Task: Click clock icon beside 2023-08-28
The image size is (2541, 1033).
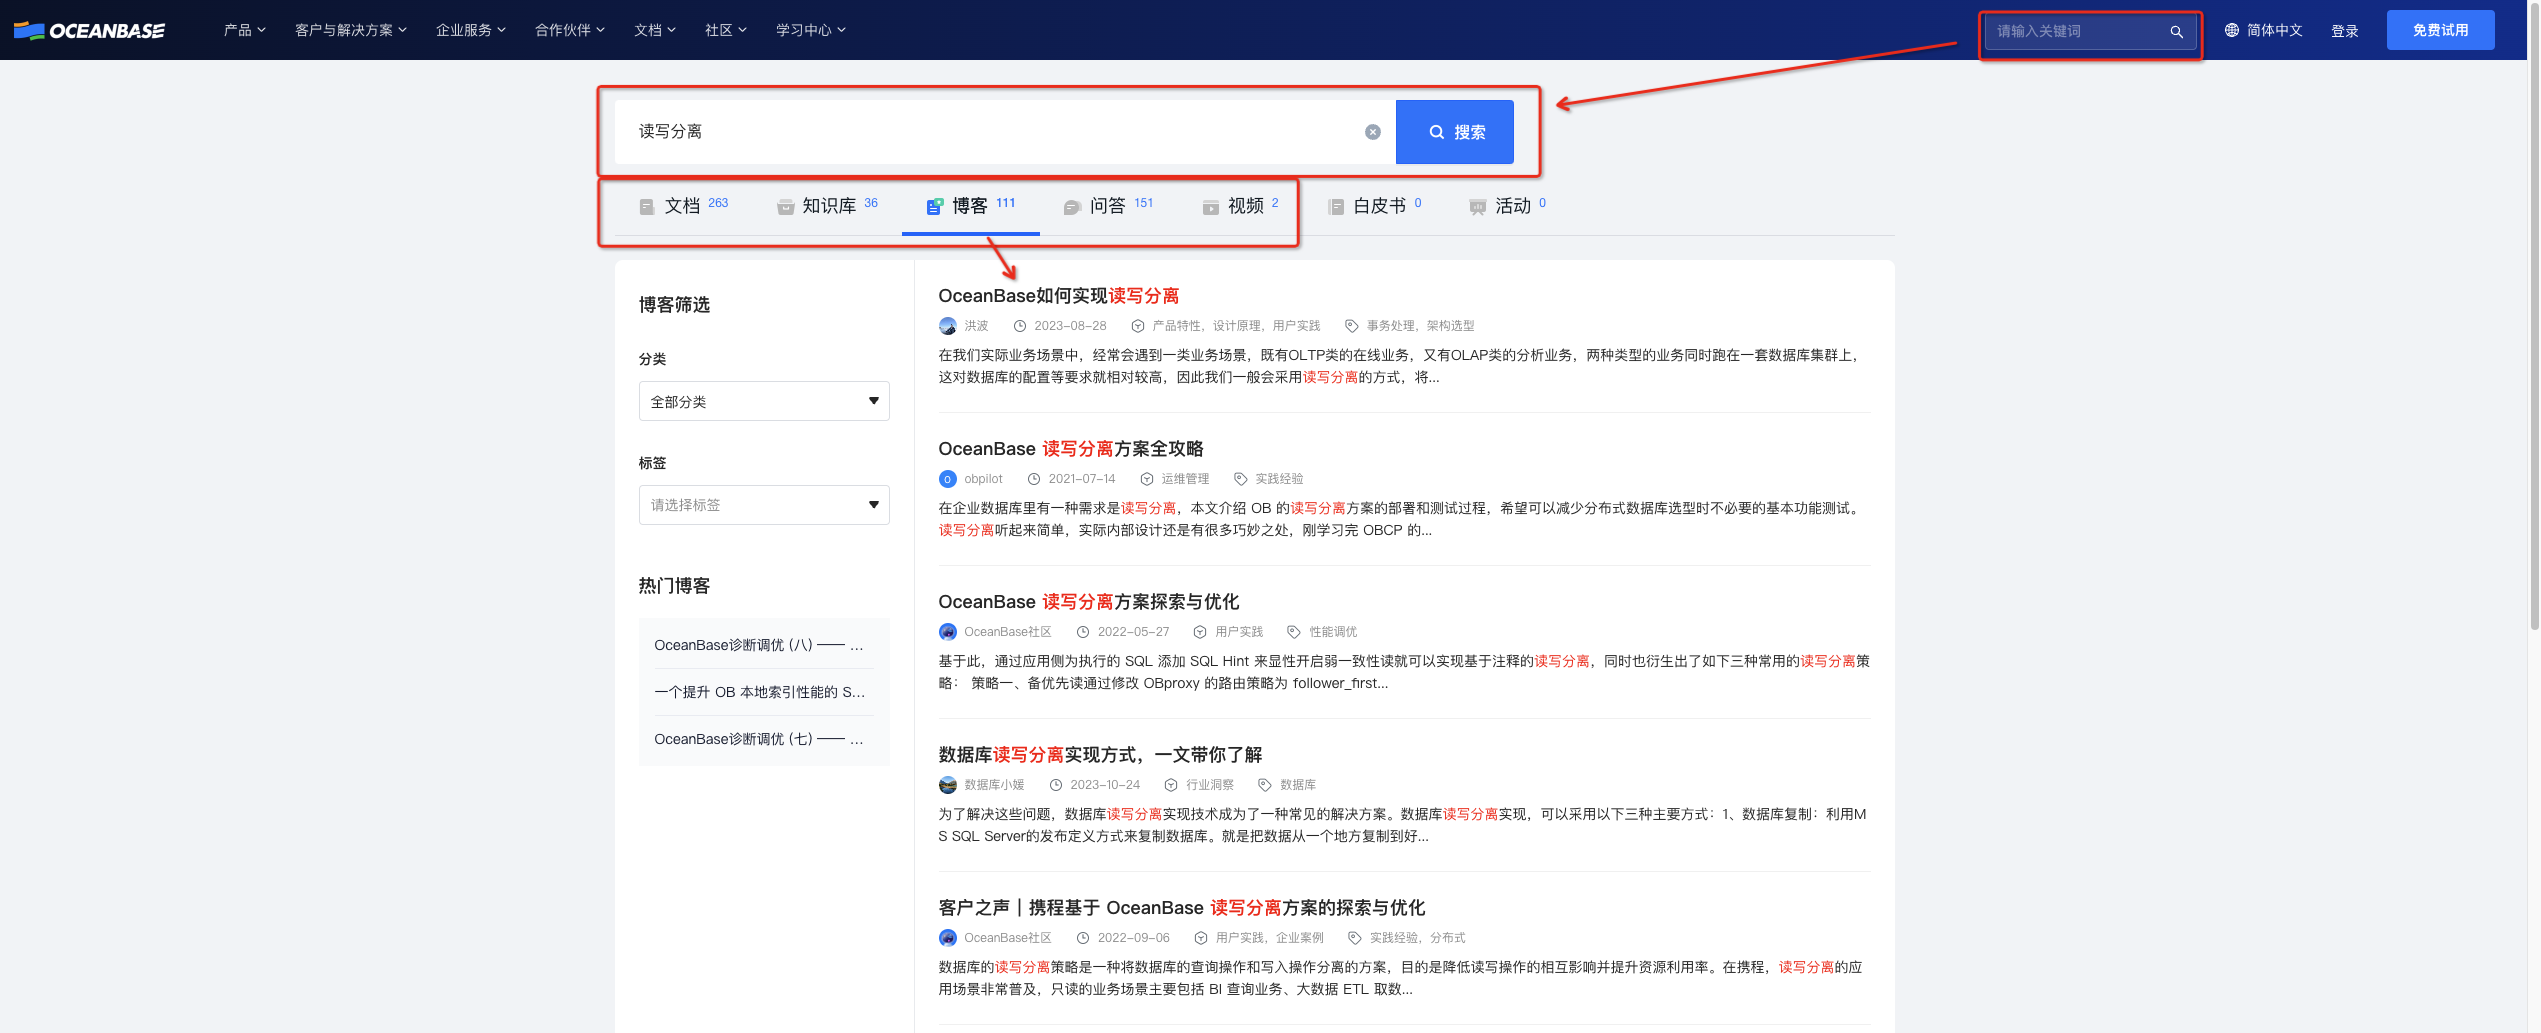Action: (x=1020, y=326)
